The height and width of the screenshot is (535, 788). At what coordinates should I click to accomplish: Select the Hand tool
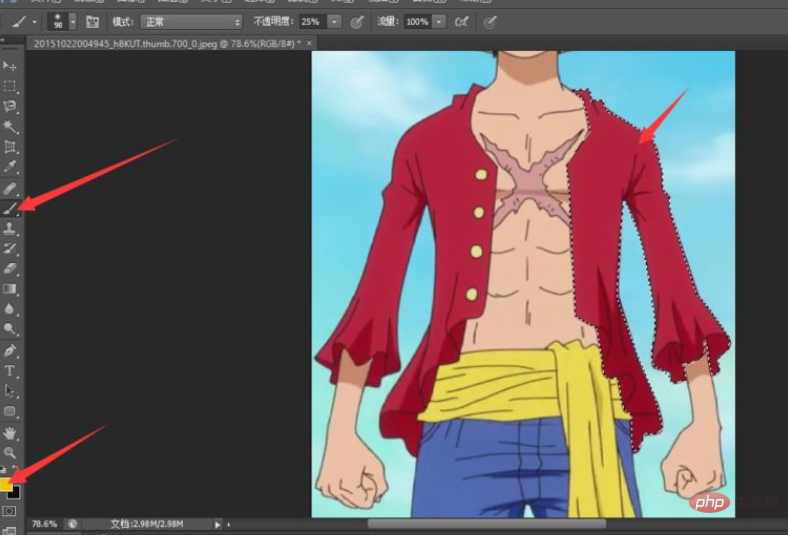[9, 433]
